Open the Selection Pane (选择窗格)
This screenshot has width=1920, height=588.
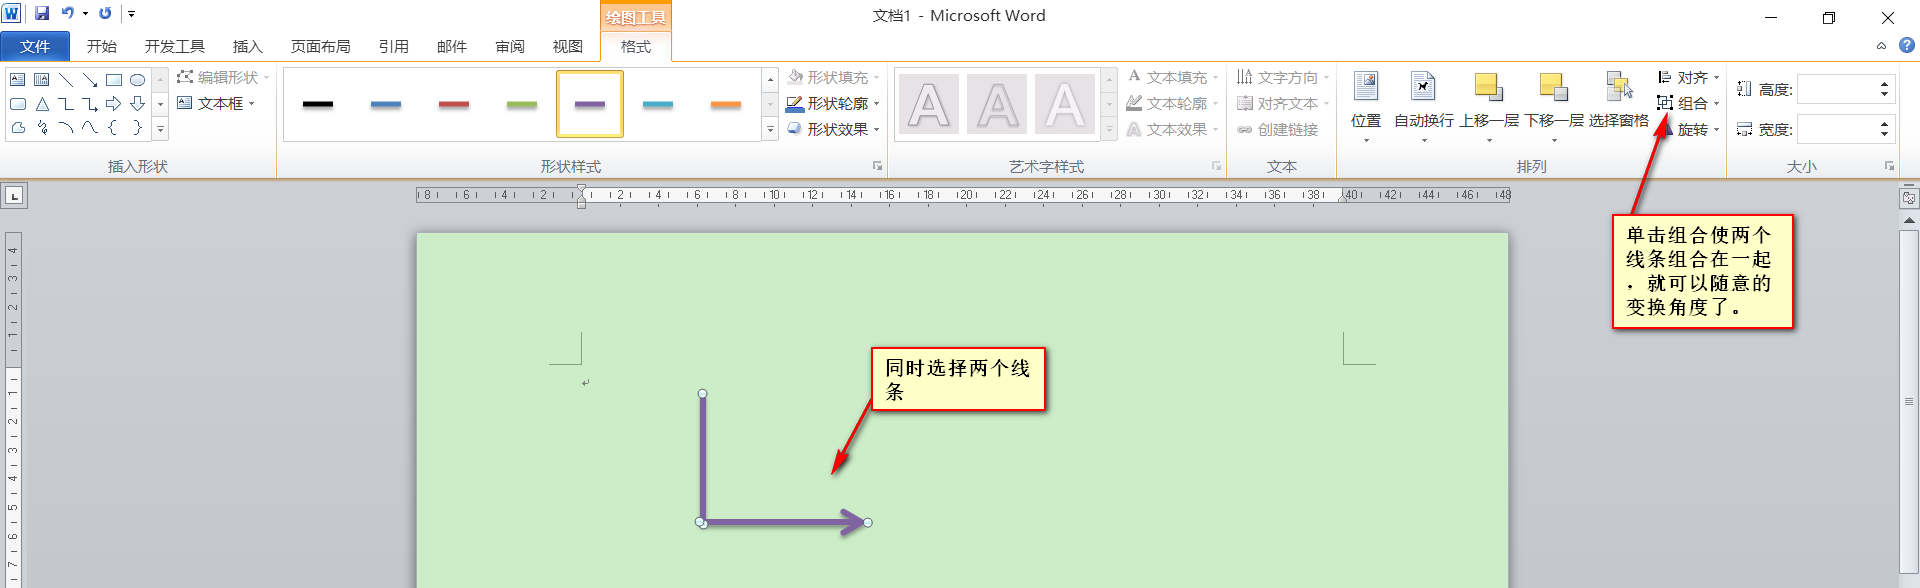click(1619, 100)
